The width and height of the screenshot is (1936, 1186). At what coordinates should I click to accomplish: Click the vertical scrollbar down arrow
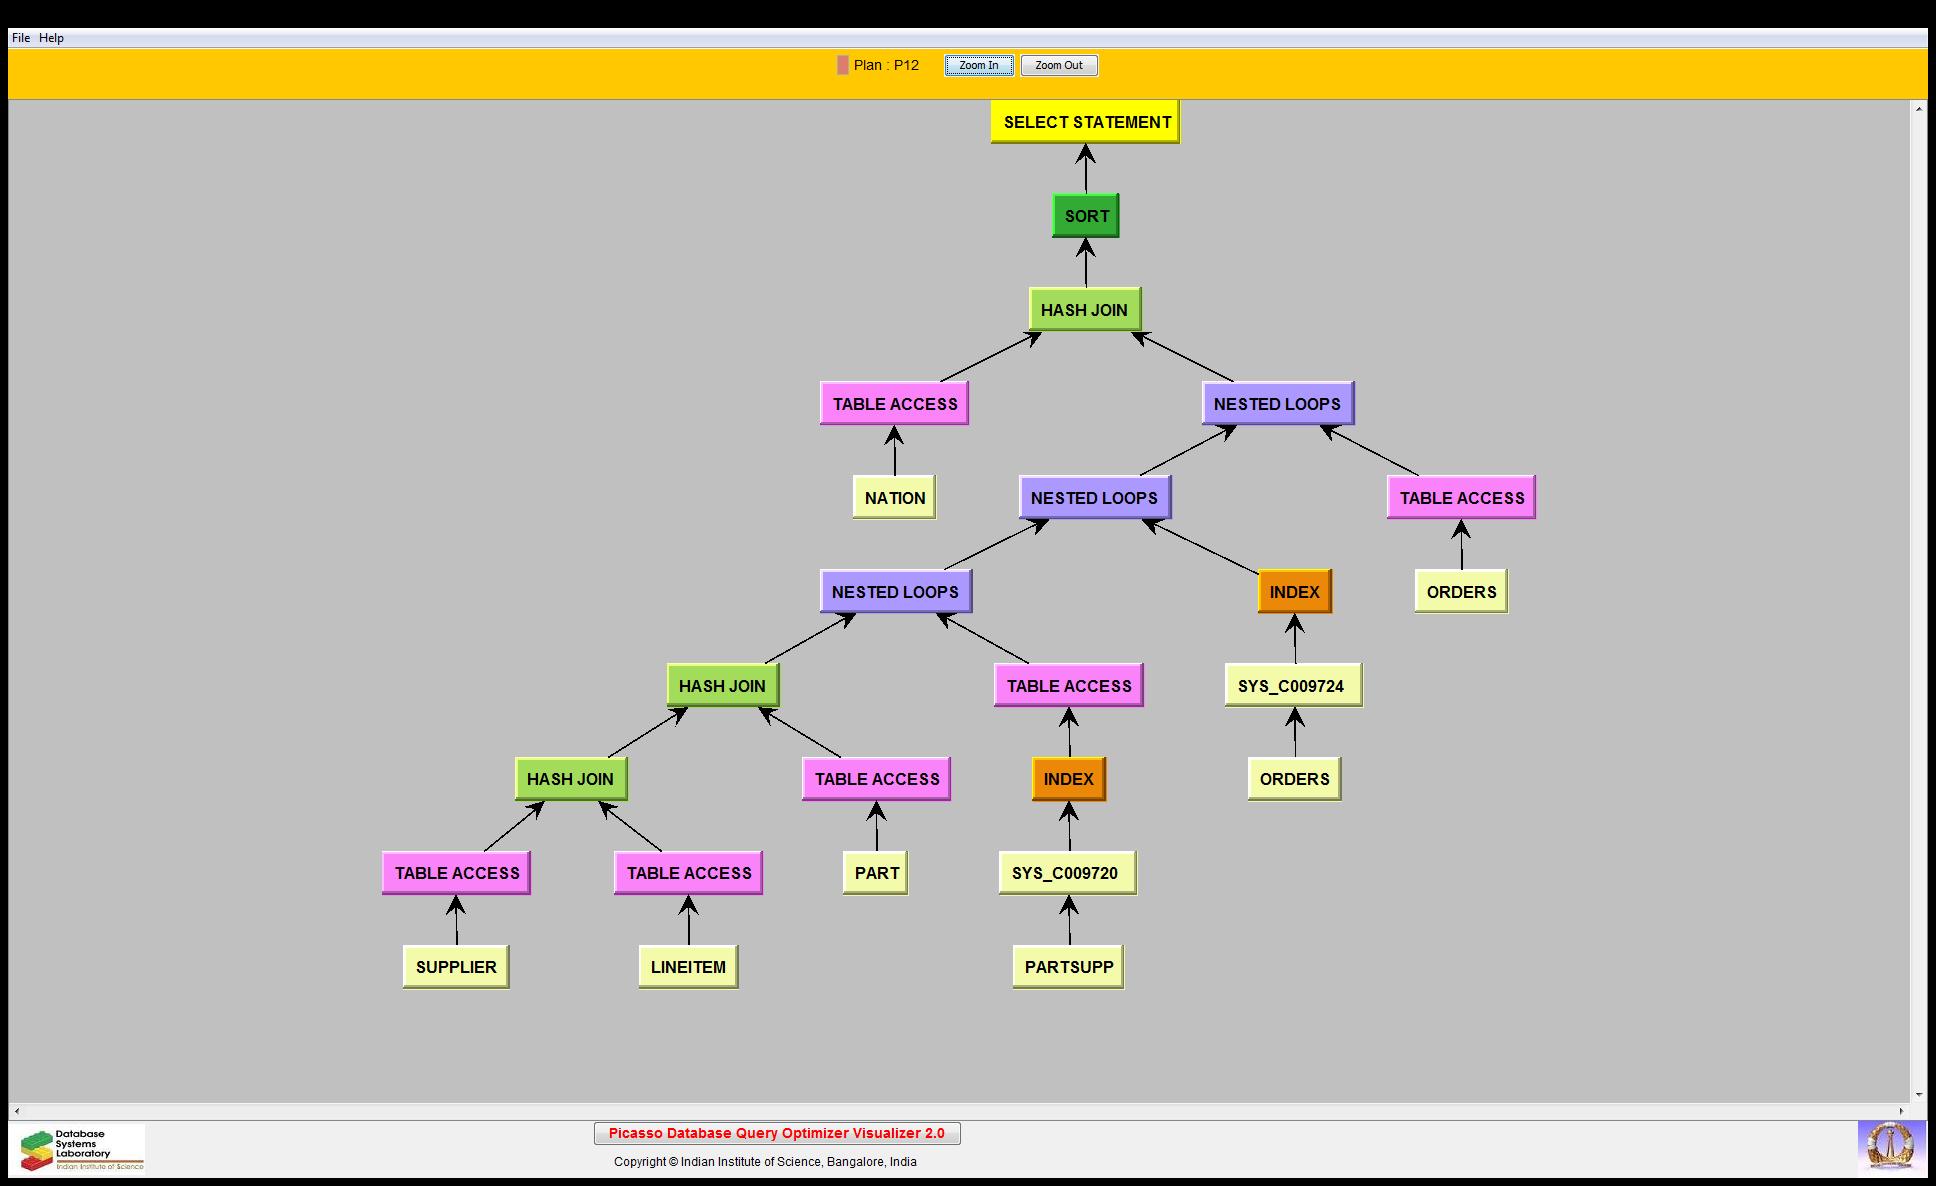pos(1919,1095)
